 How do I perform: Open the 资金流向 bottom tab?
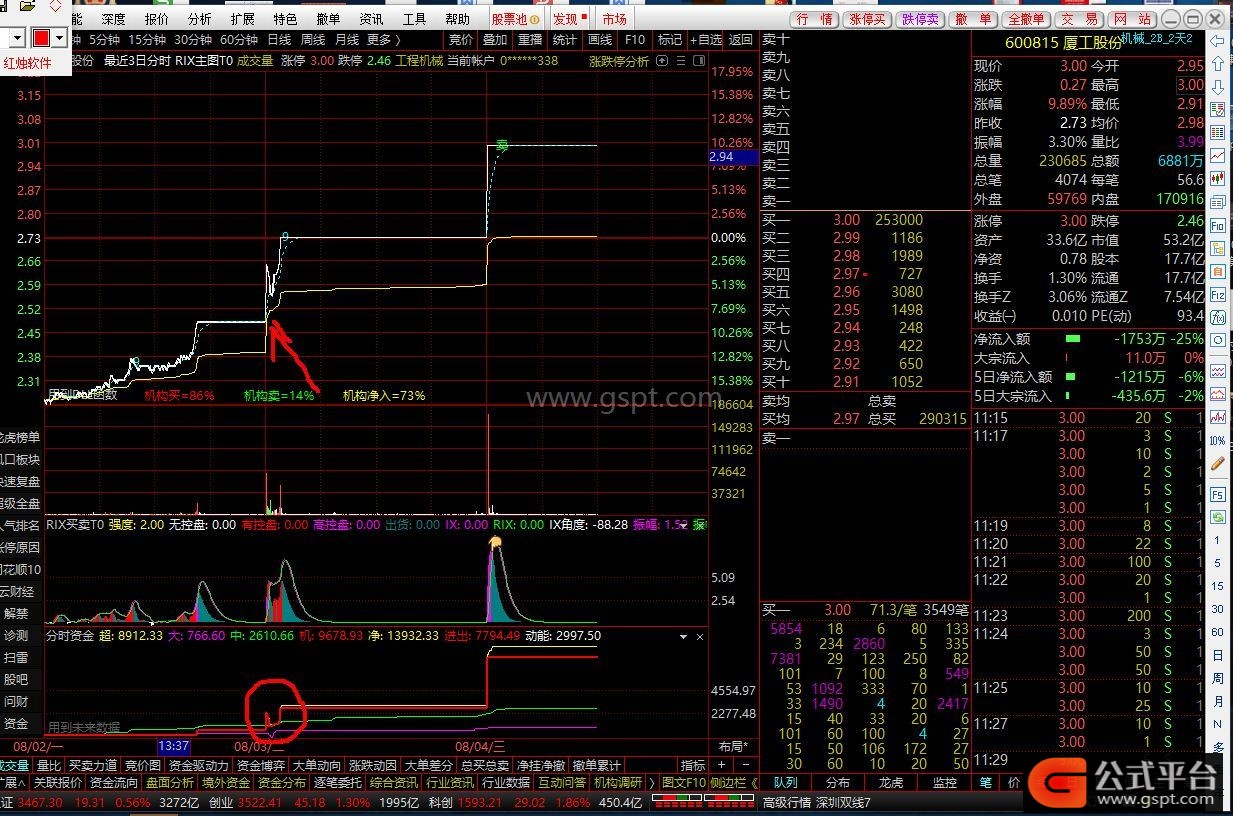pos(114,783)
